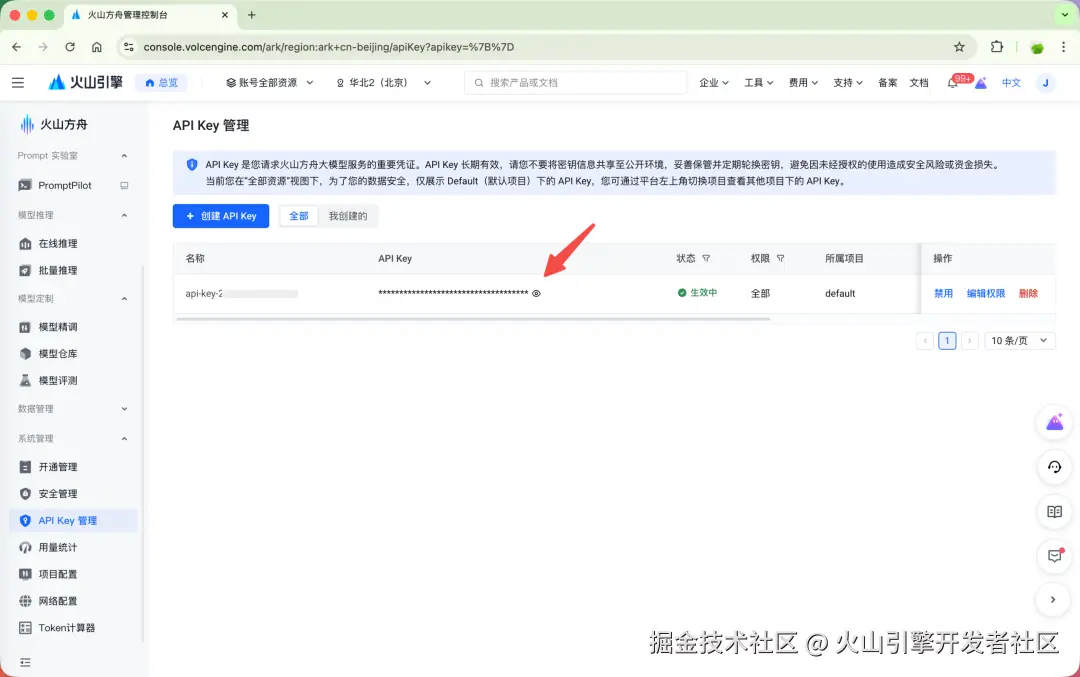Open 网络配置 in the sidebar
The height and width of the screenshot is (677, 1080).
pyautogui.click(x=58, y=601)
